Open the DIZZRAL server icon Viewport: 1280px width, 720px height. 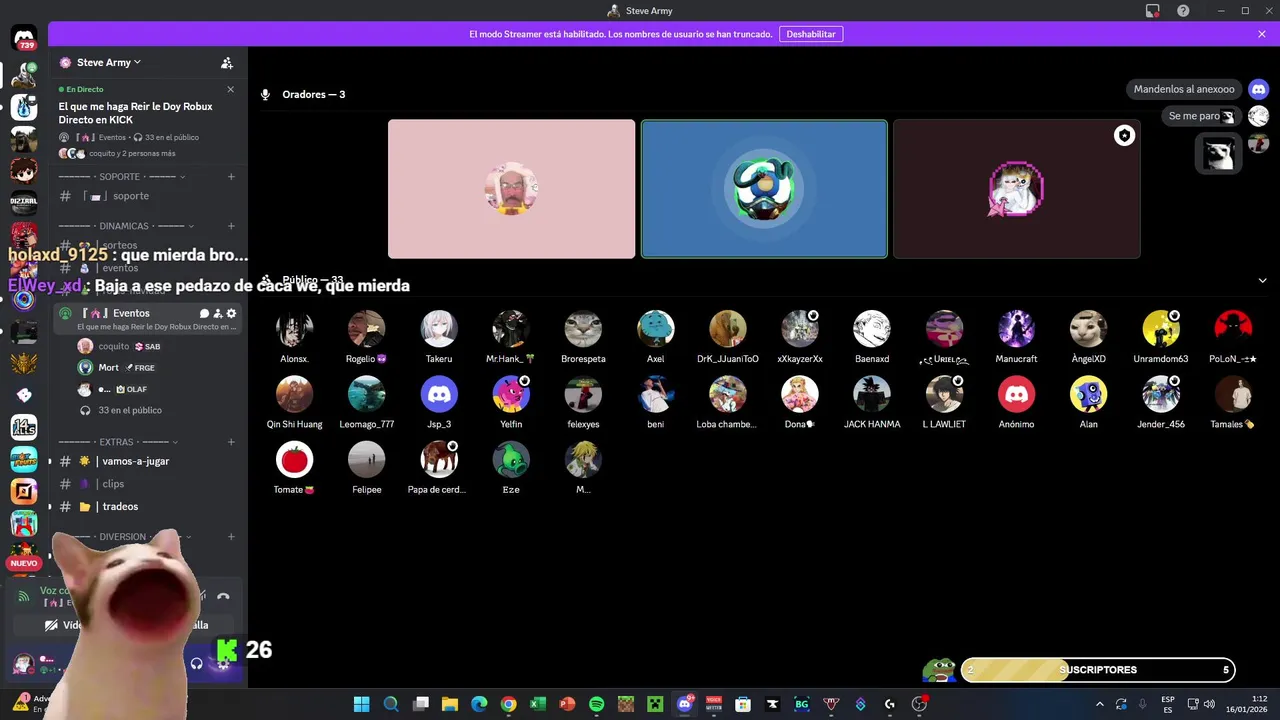point(24,202)
